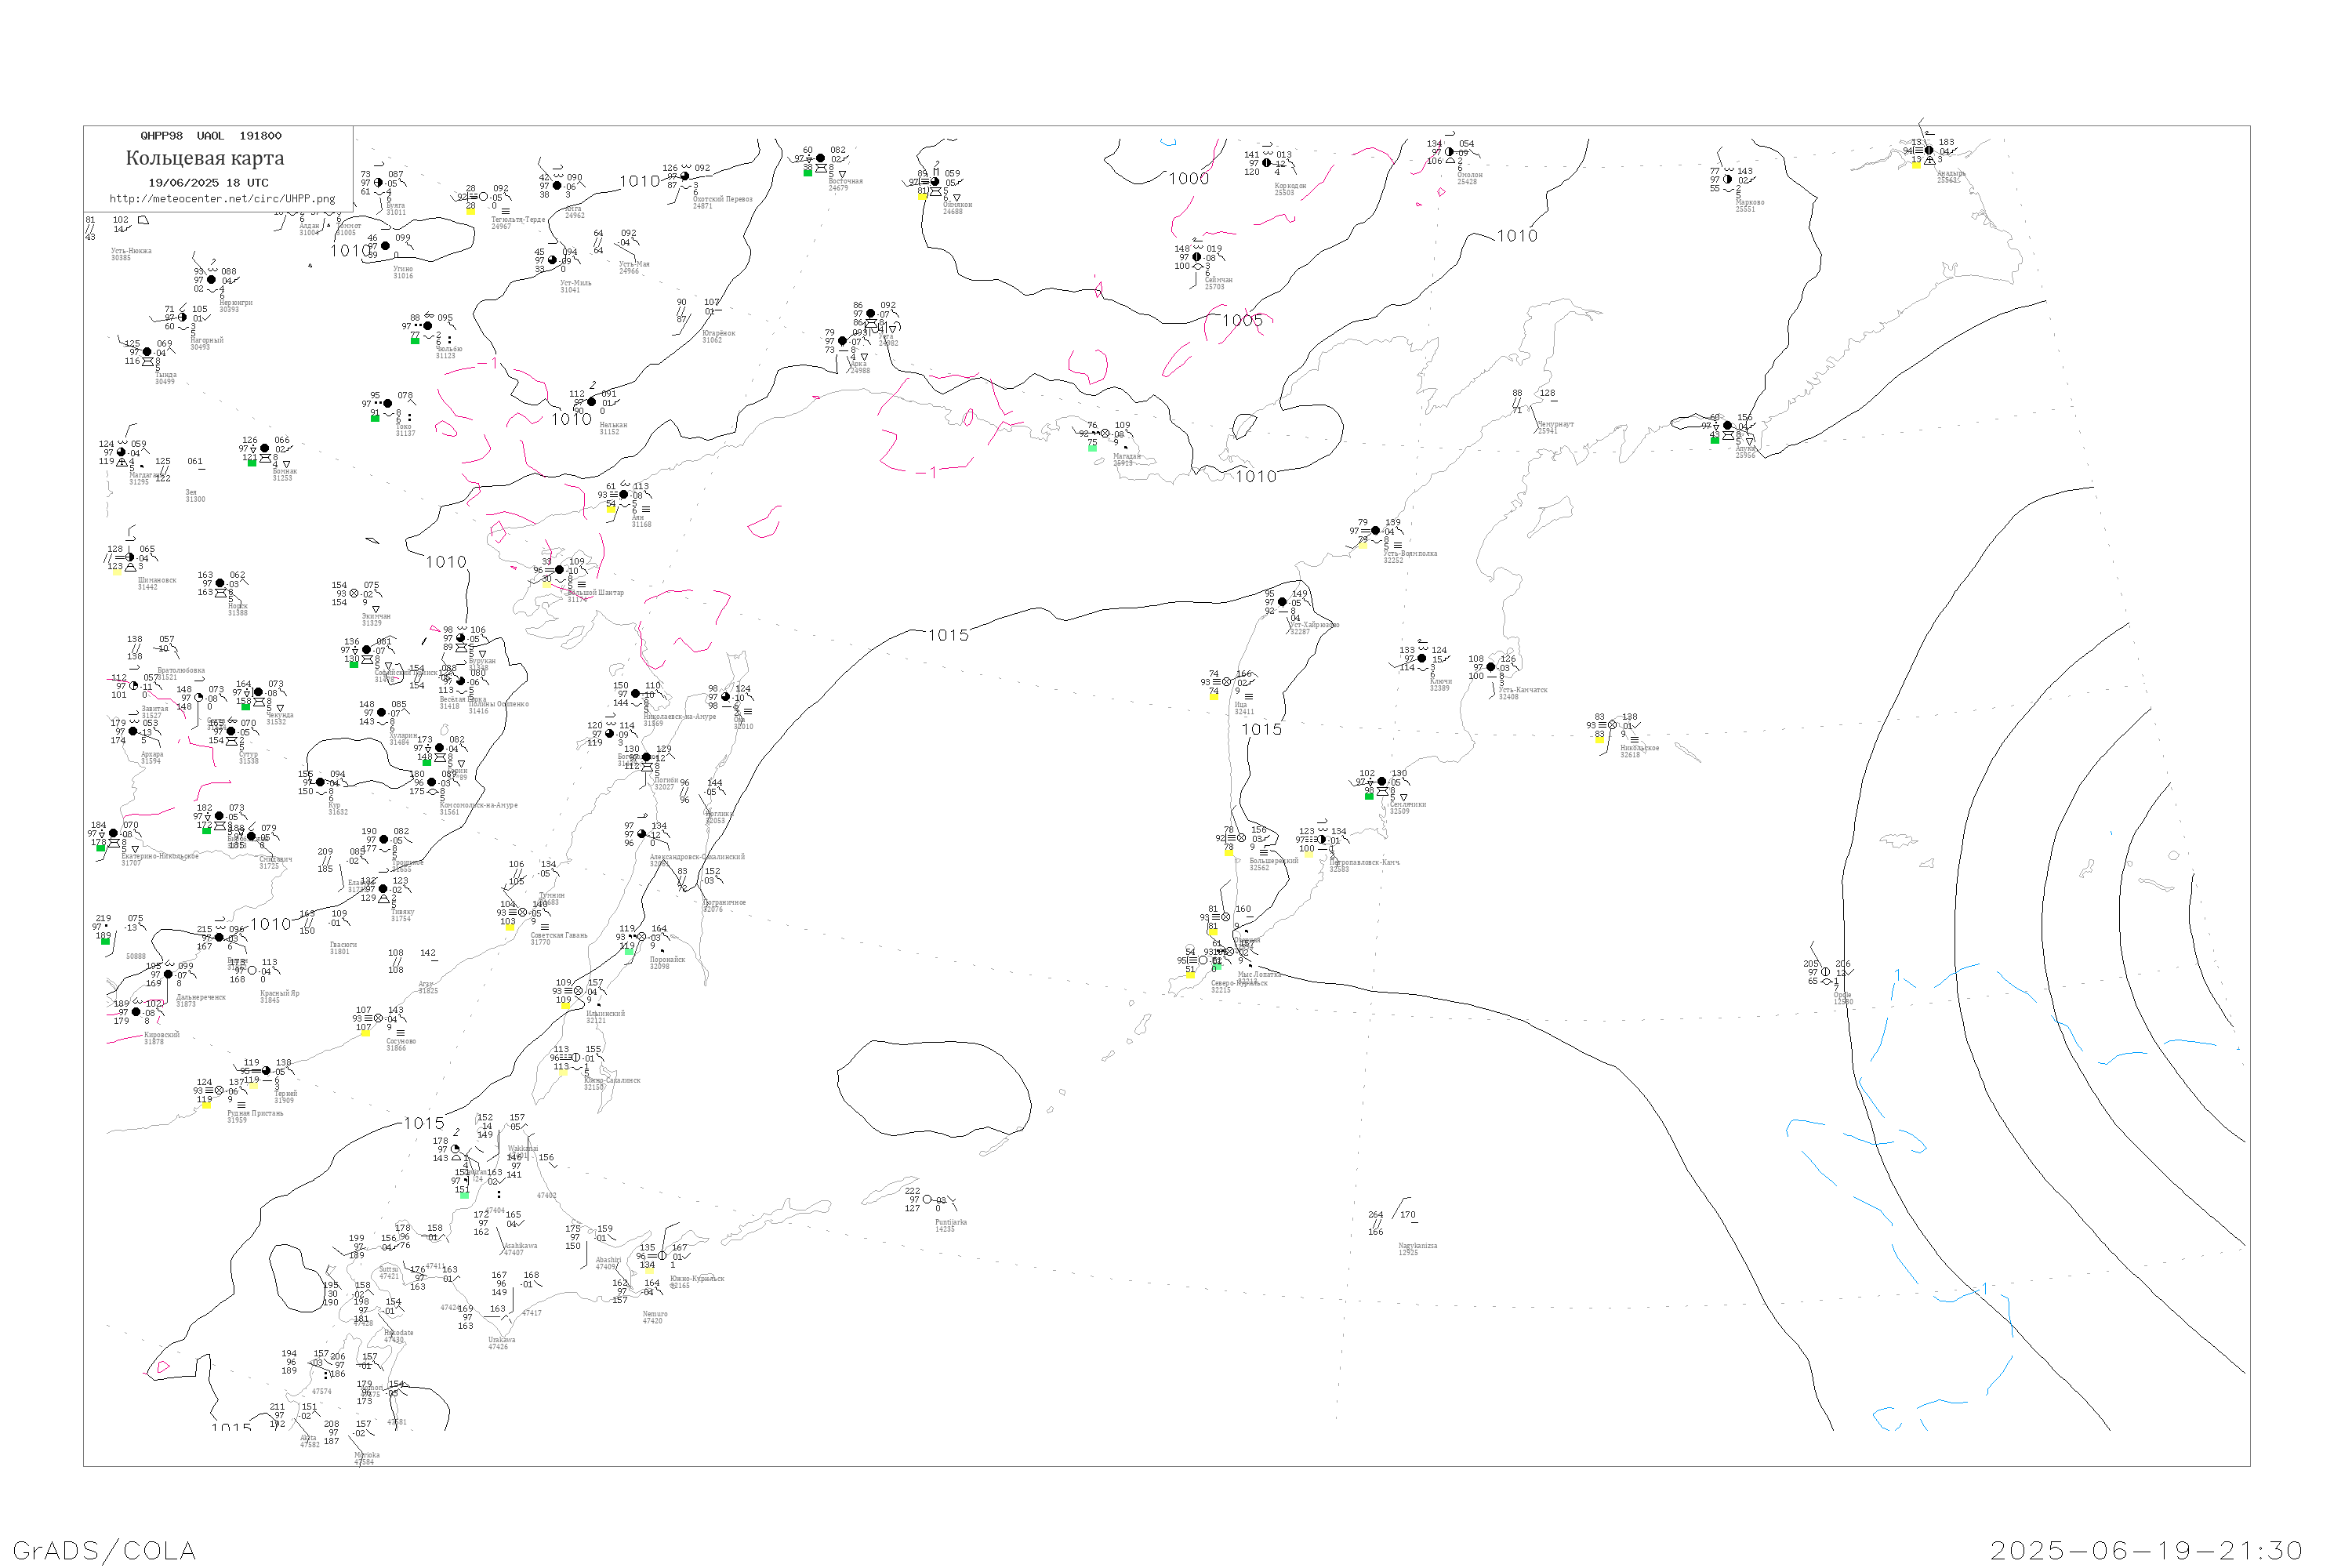Click the 1005 isobar pressure label

[1242, 321]
